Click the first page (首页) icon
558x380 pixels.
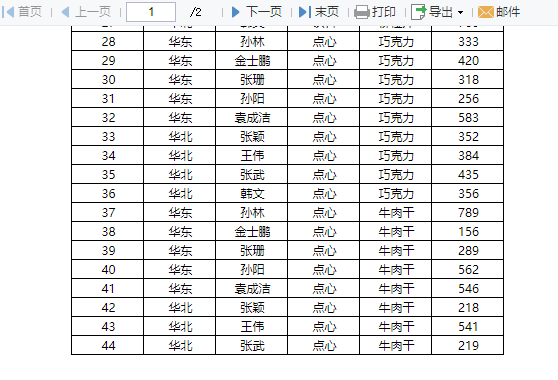coord(8,12)
